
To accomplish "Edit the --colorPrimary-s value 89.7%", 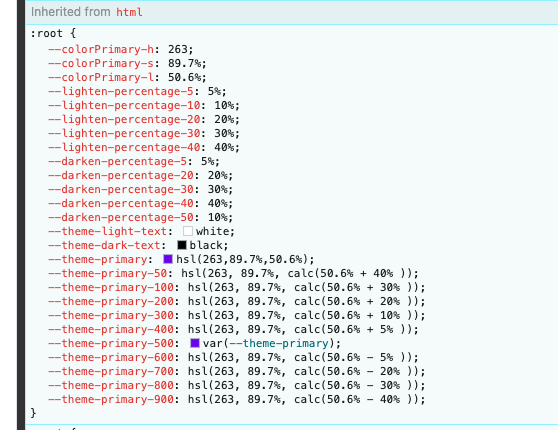I will click(184, 63).
